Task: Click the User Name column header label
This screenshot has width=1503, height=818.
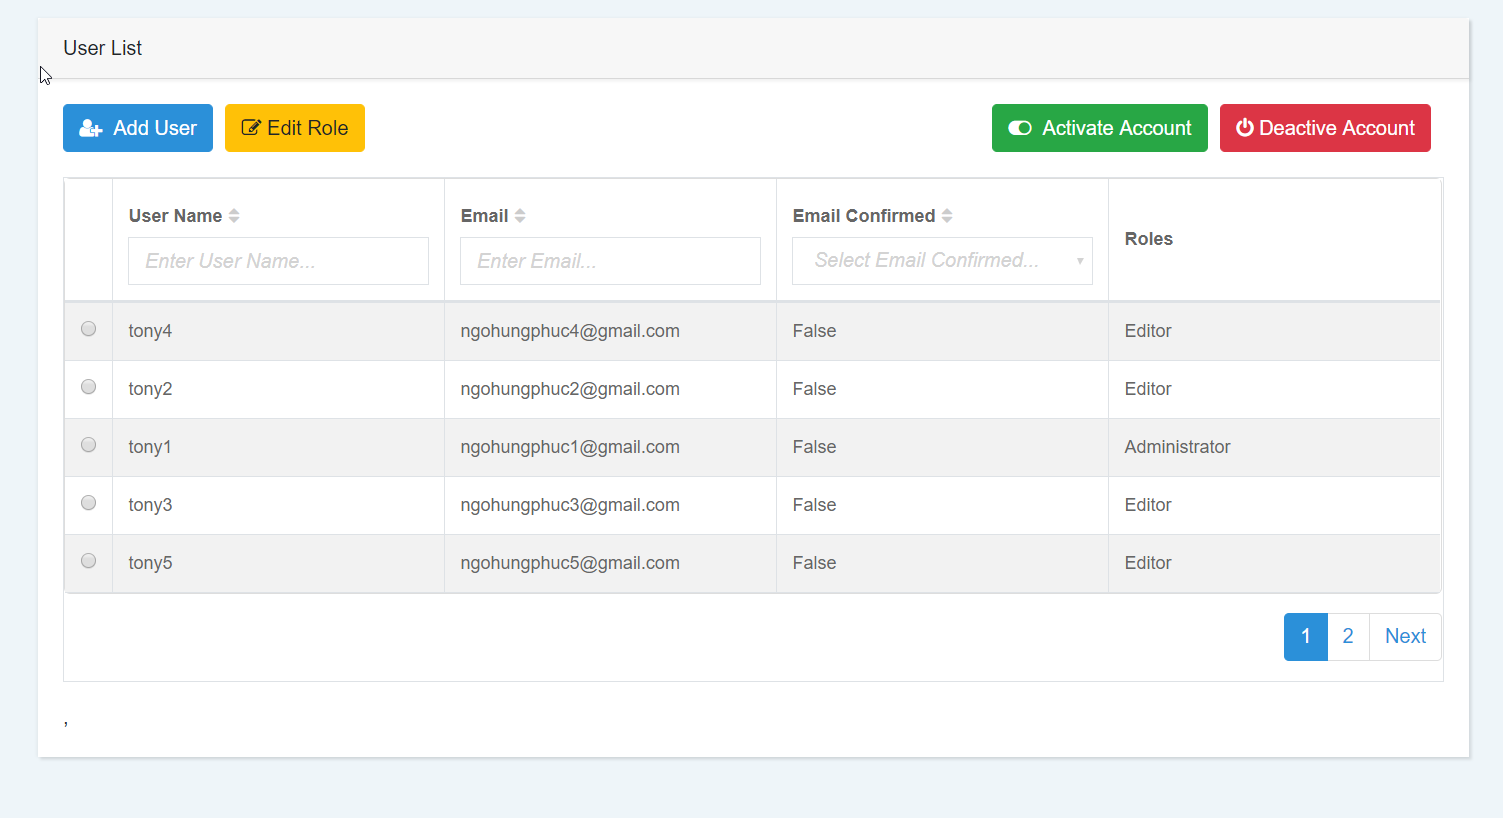Action: click(175, 216)
